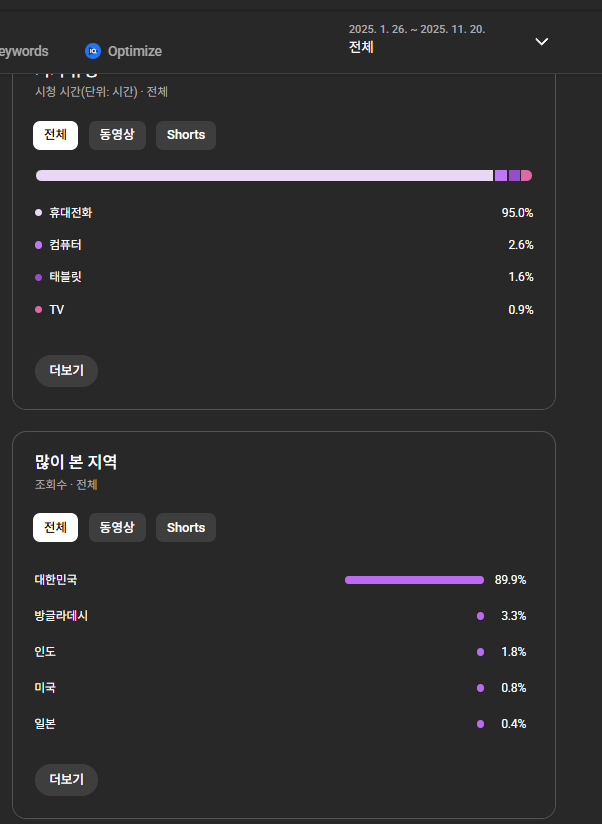Screen dimensions: 602x824
Task: Click the 컴퓨터 legend dot
Action: pos(39,245)
